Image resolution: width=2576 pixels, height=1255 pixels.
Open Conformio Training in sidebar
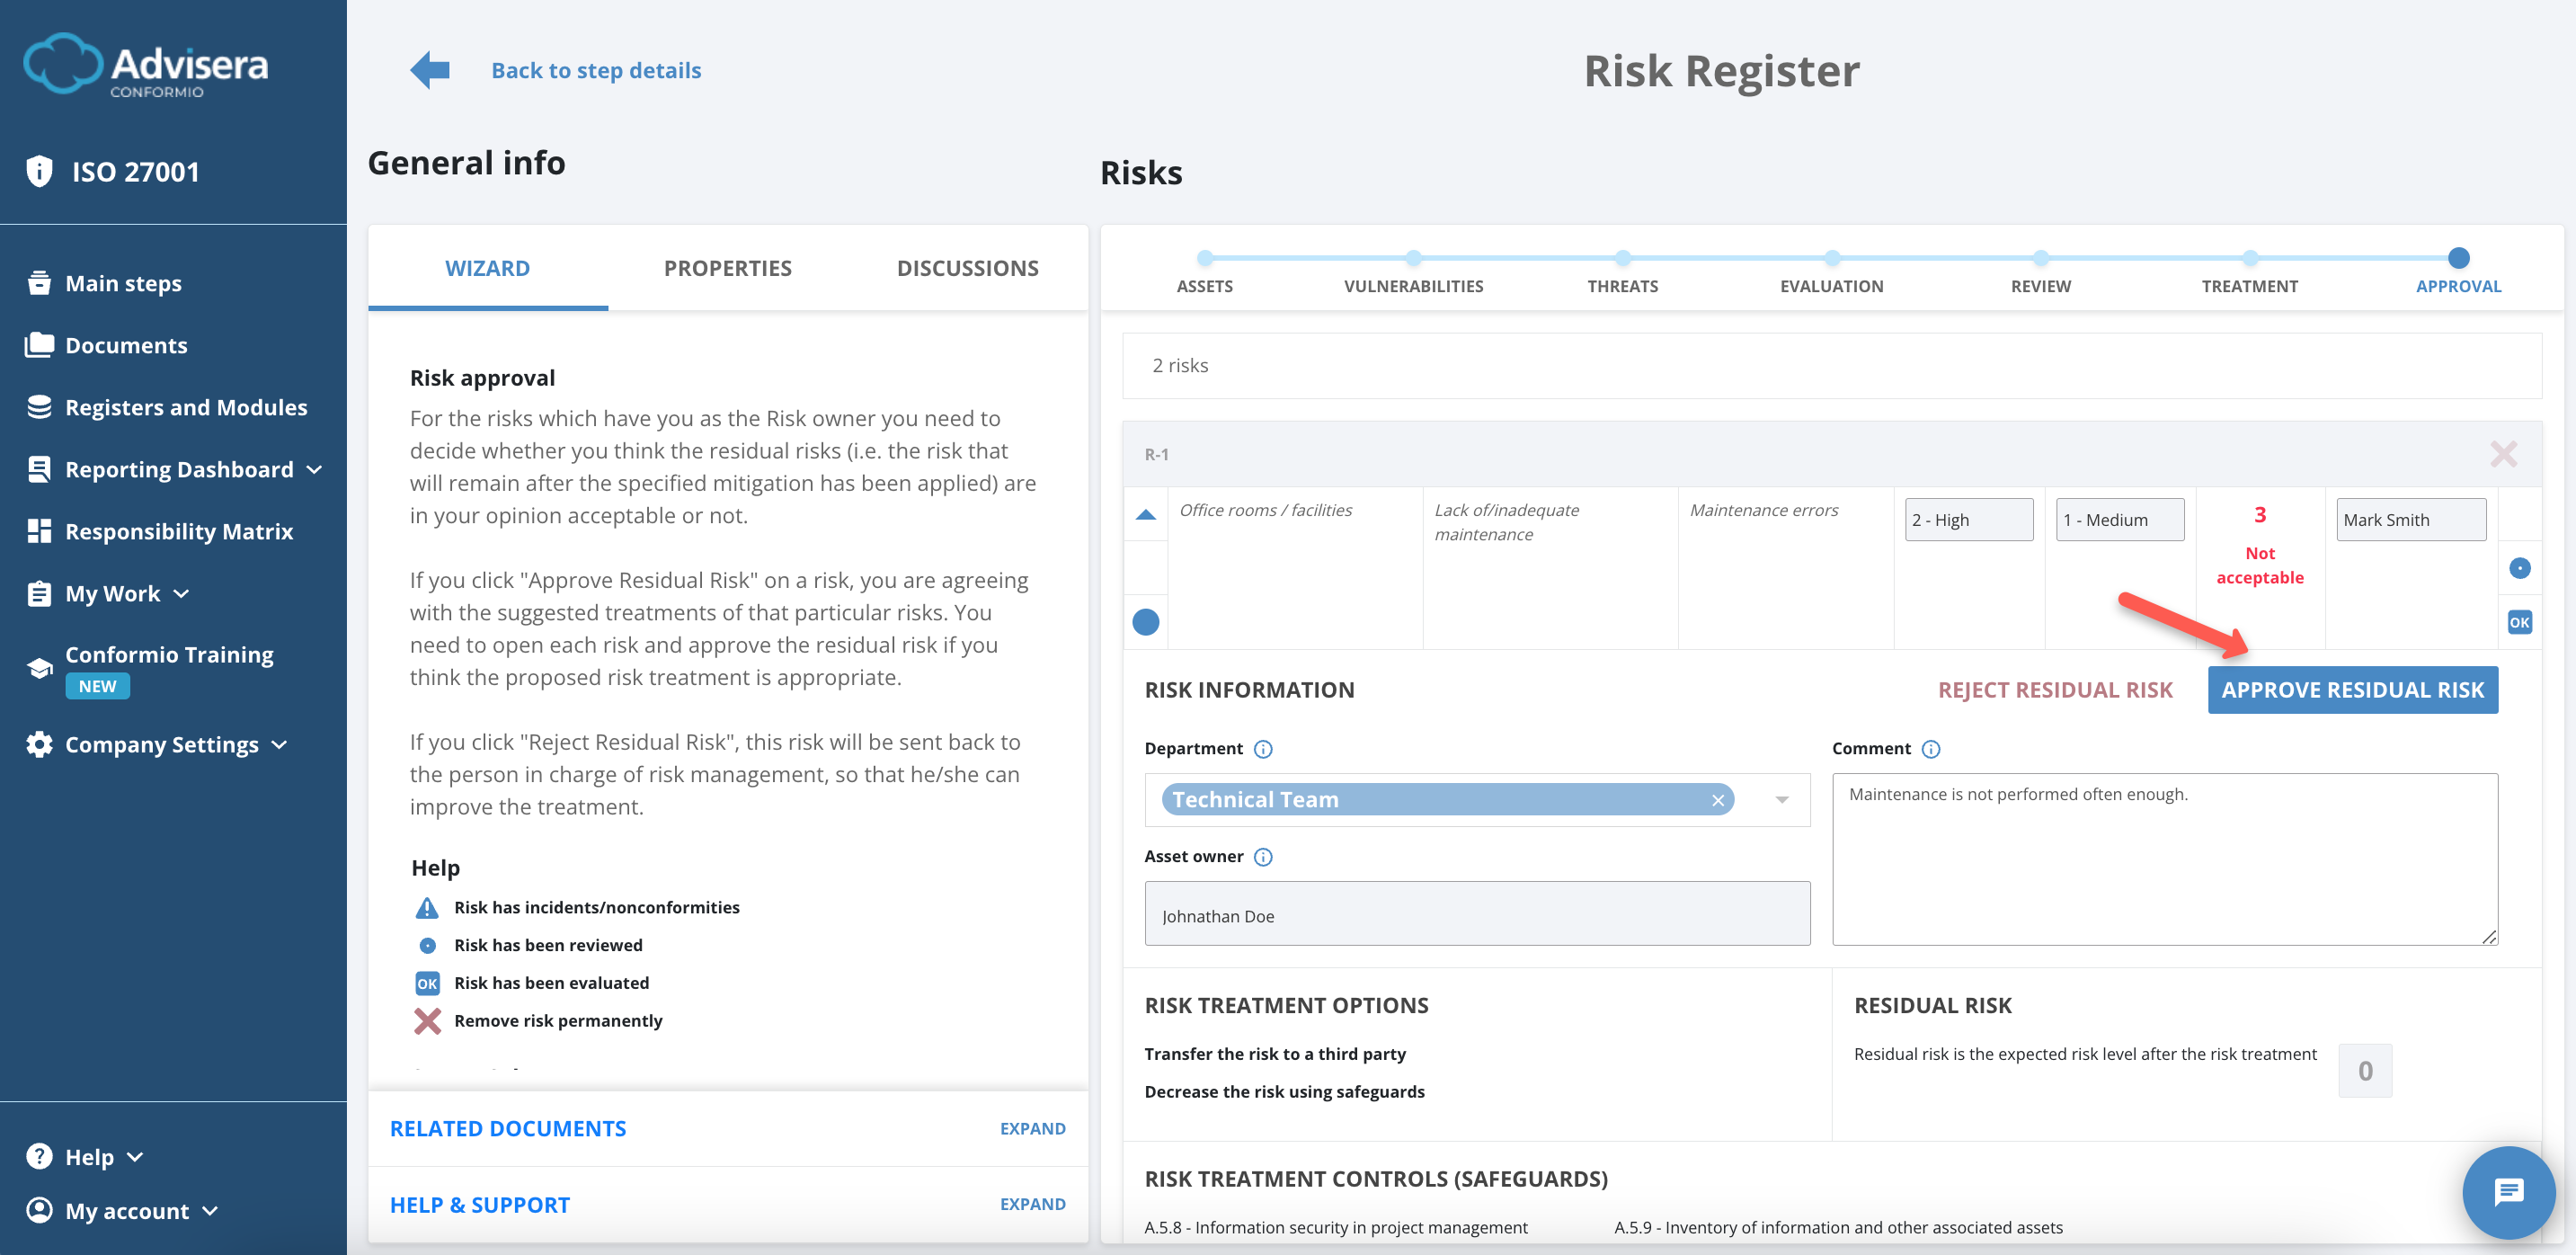tap(169, 655)
